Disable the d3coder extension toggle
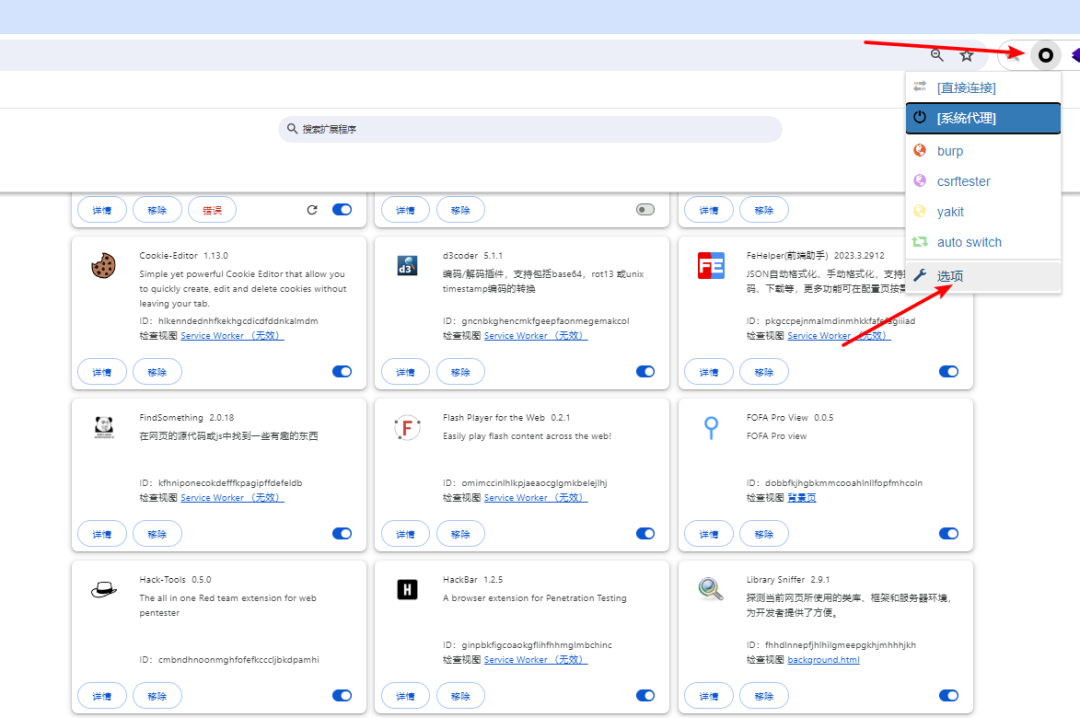 (645, 371)
